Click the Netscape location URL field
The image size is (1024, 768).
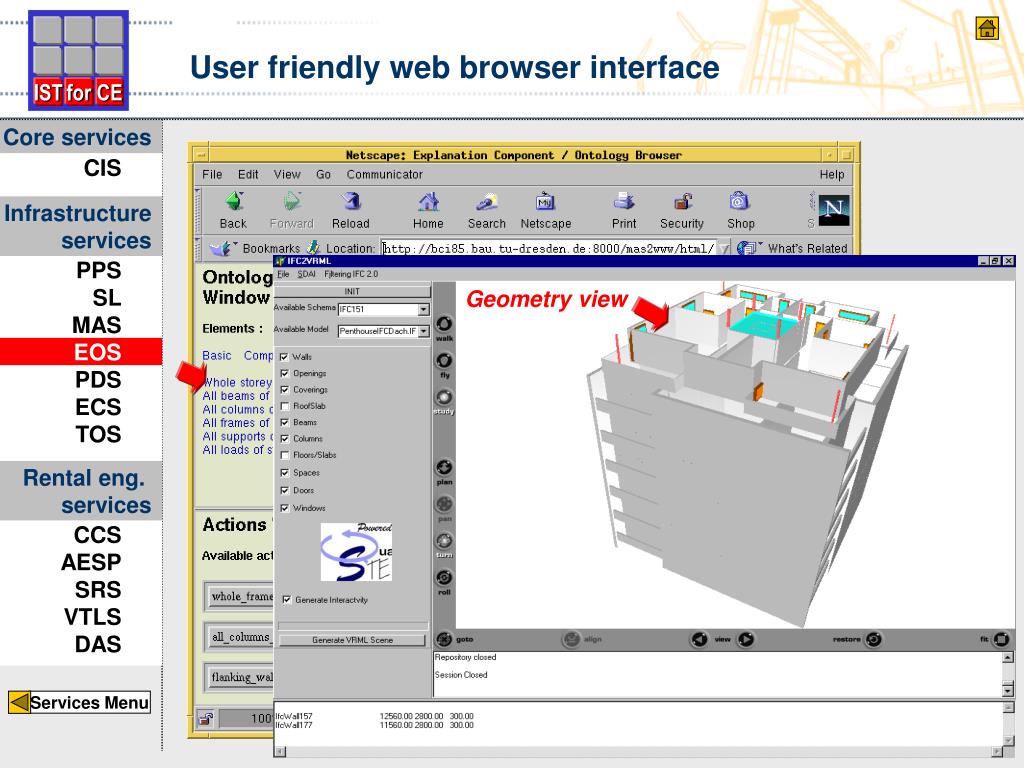point(549,248)
